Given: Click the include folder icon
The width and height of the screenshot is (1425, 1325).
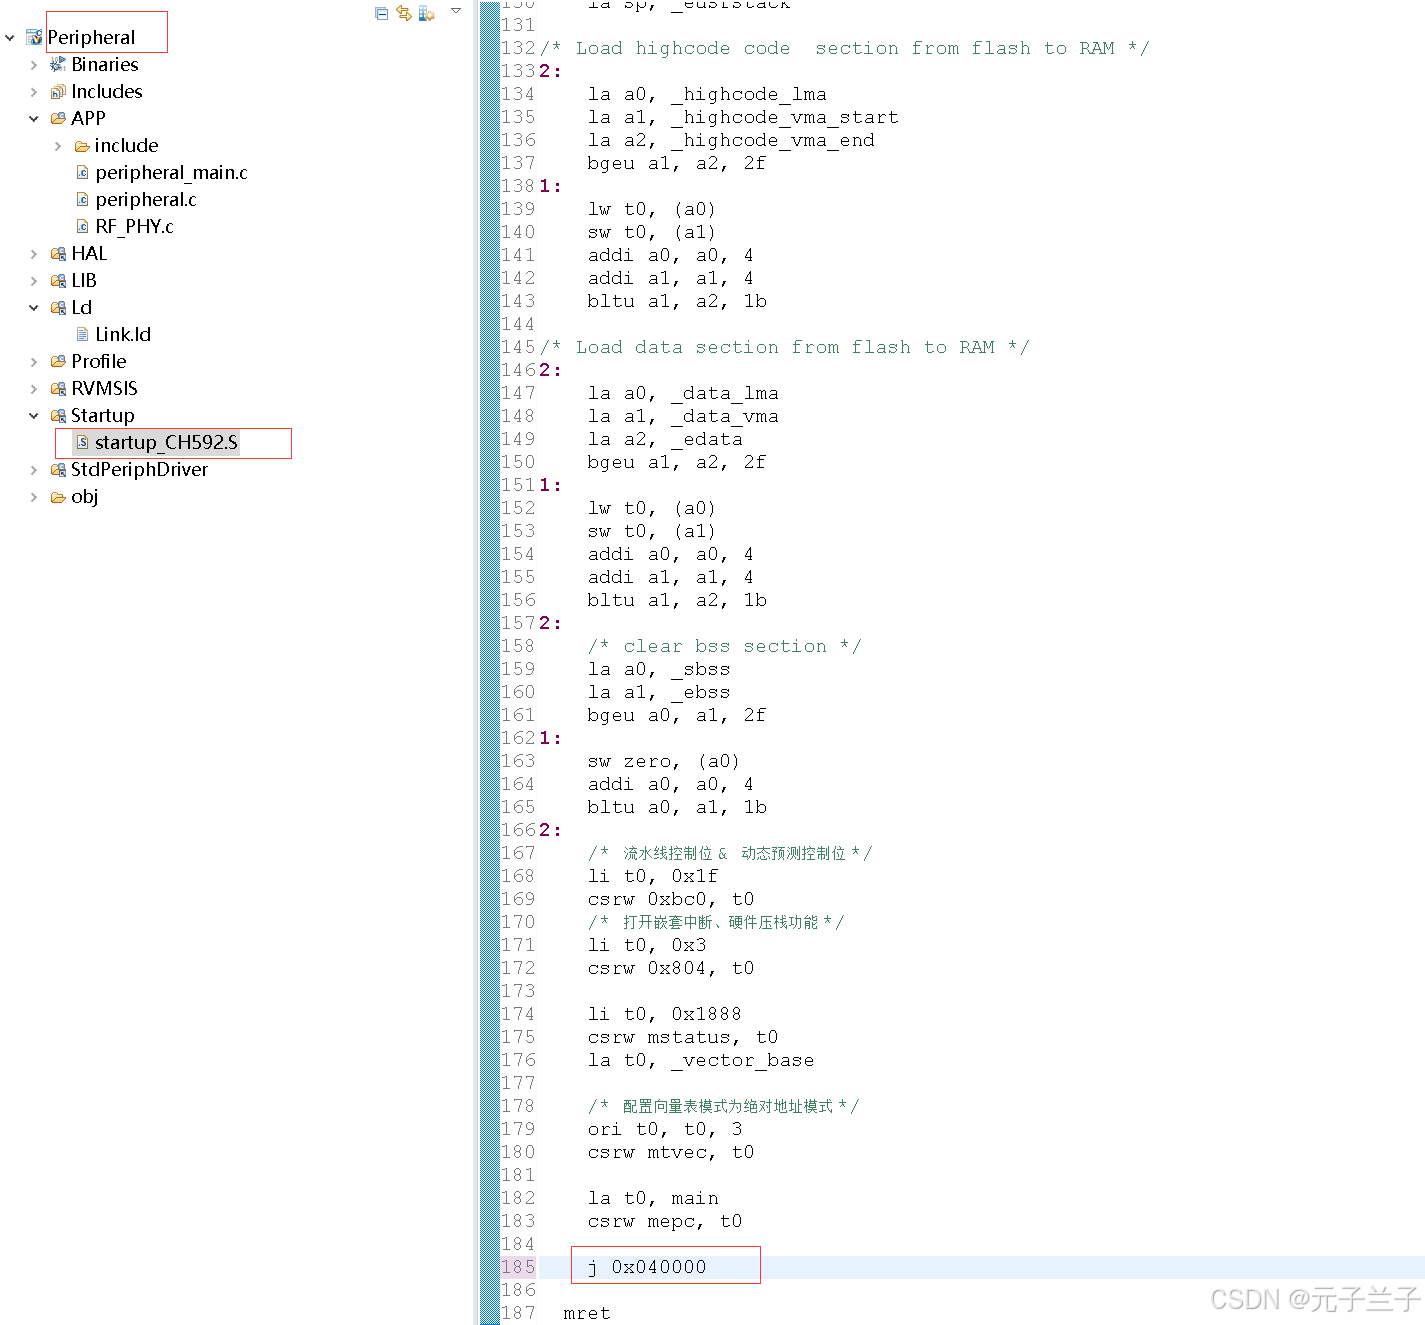Looking at the screenshot, I should [x=82, y=146].
